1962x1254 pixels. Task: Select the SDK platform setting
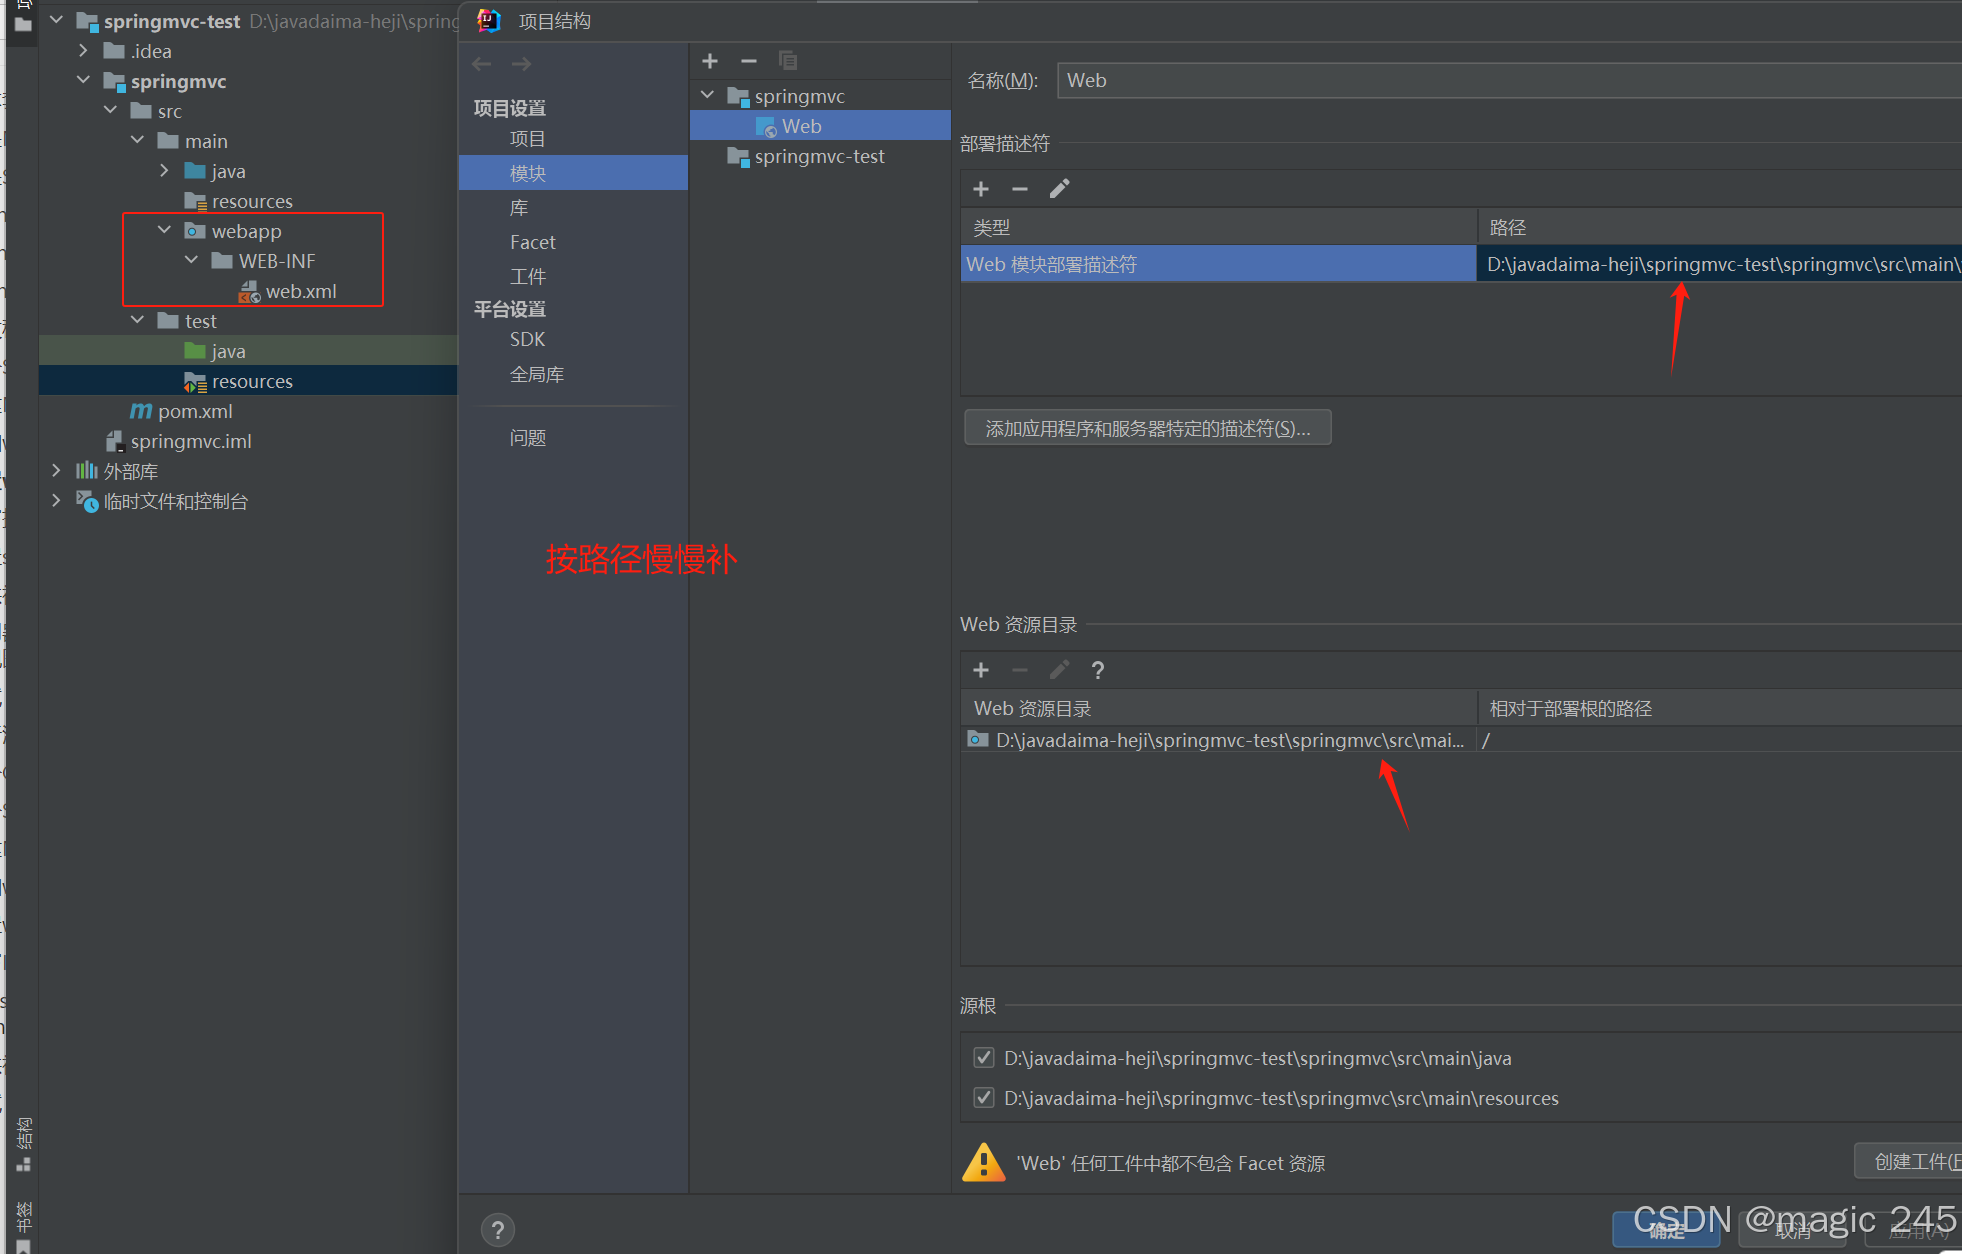527,339
